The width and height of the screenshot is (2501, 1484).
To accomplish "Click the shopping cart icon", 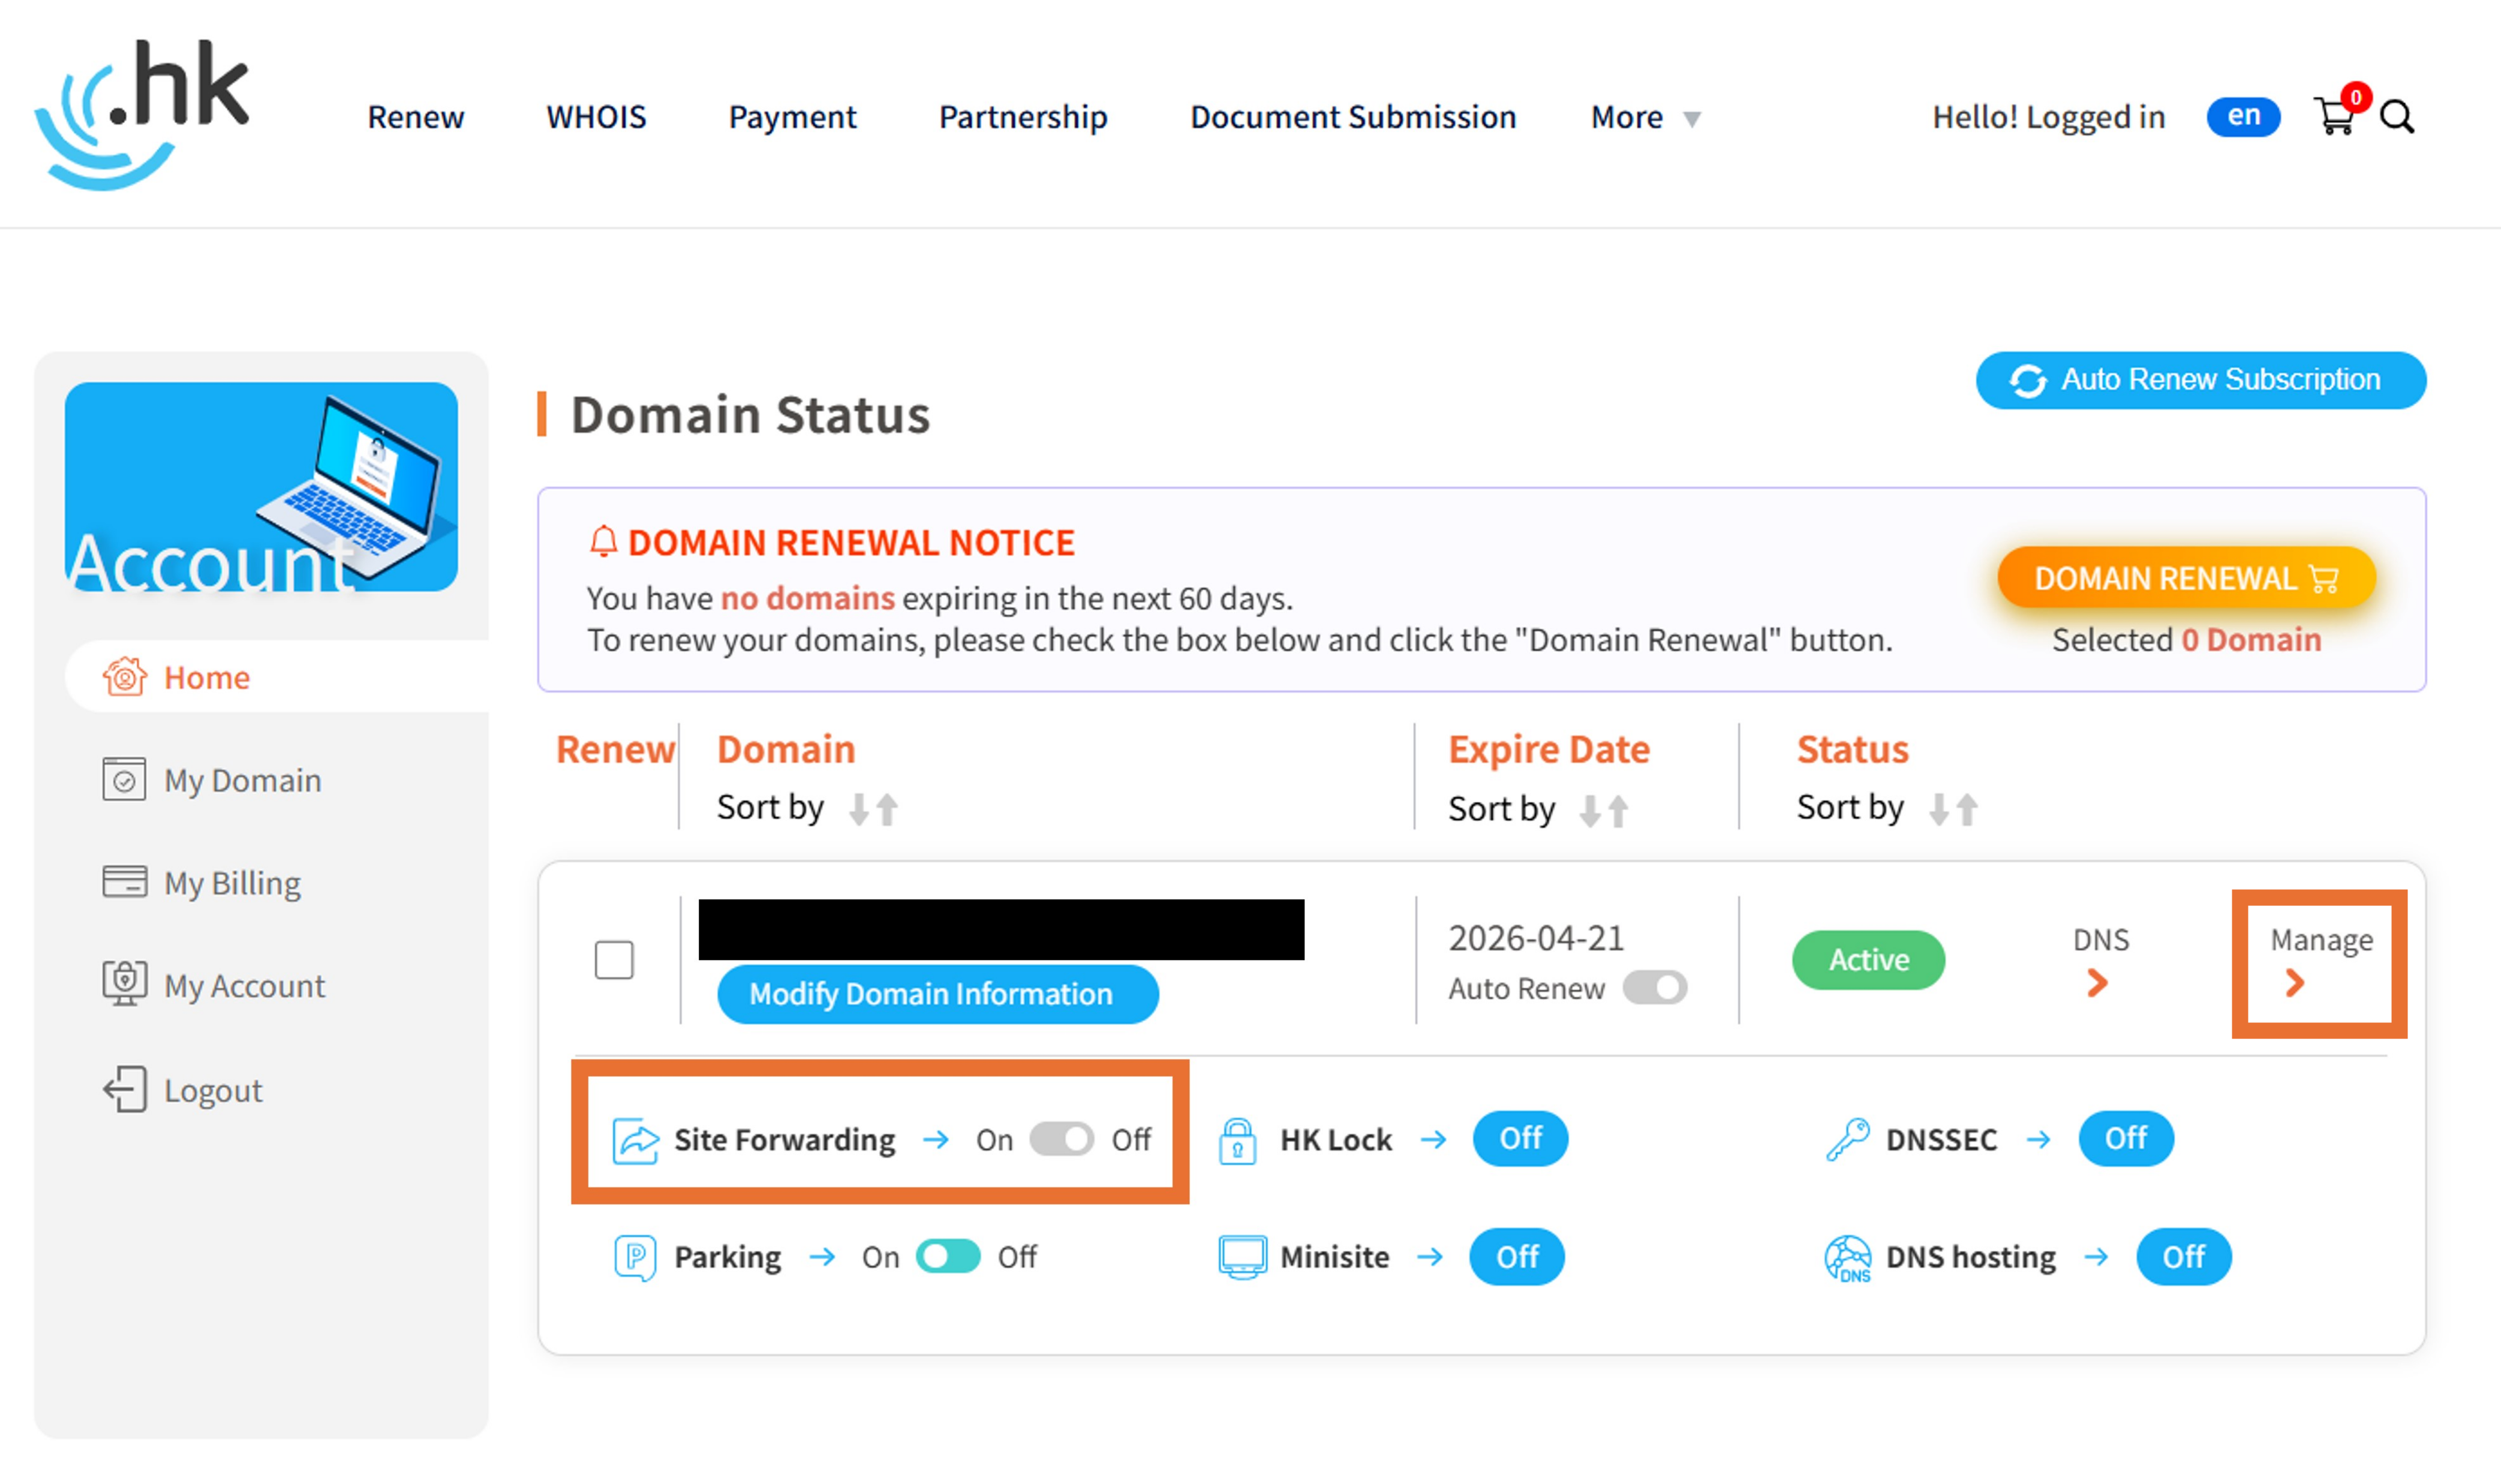I will tap(2334, 117).
